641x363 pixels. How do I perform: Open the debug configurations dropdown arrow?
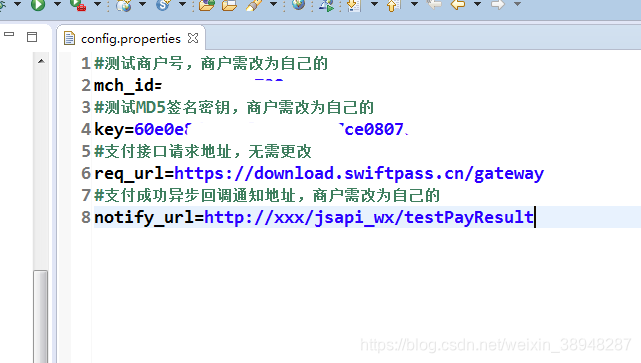point(17,4)
